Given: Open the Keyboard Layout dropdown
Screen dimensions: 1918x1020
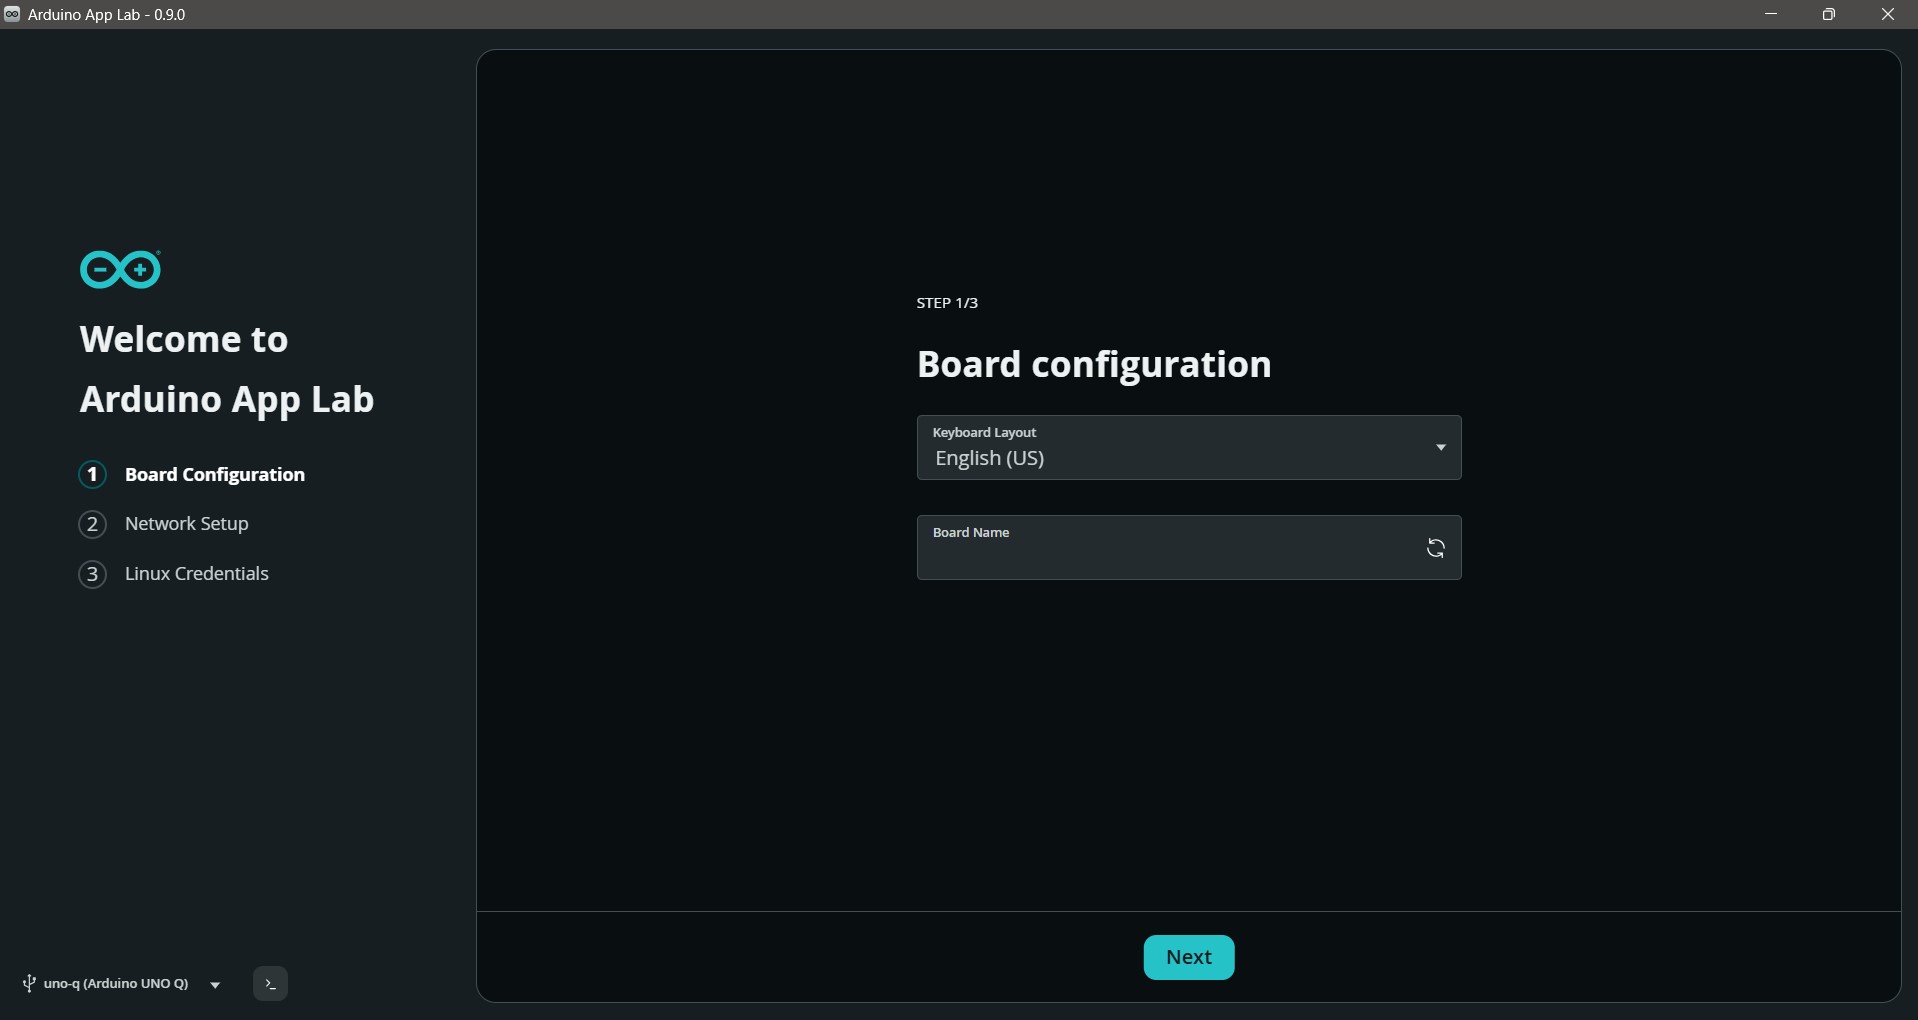Looking at the screenshot, I should [1189, 447].
